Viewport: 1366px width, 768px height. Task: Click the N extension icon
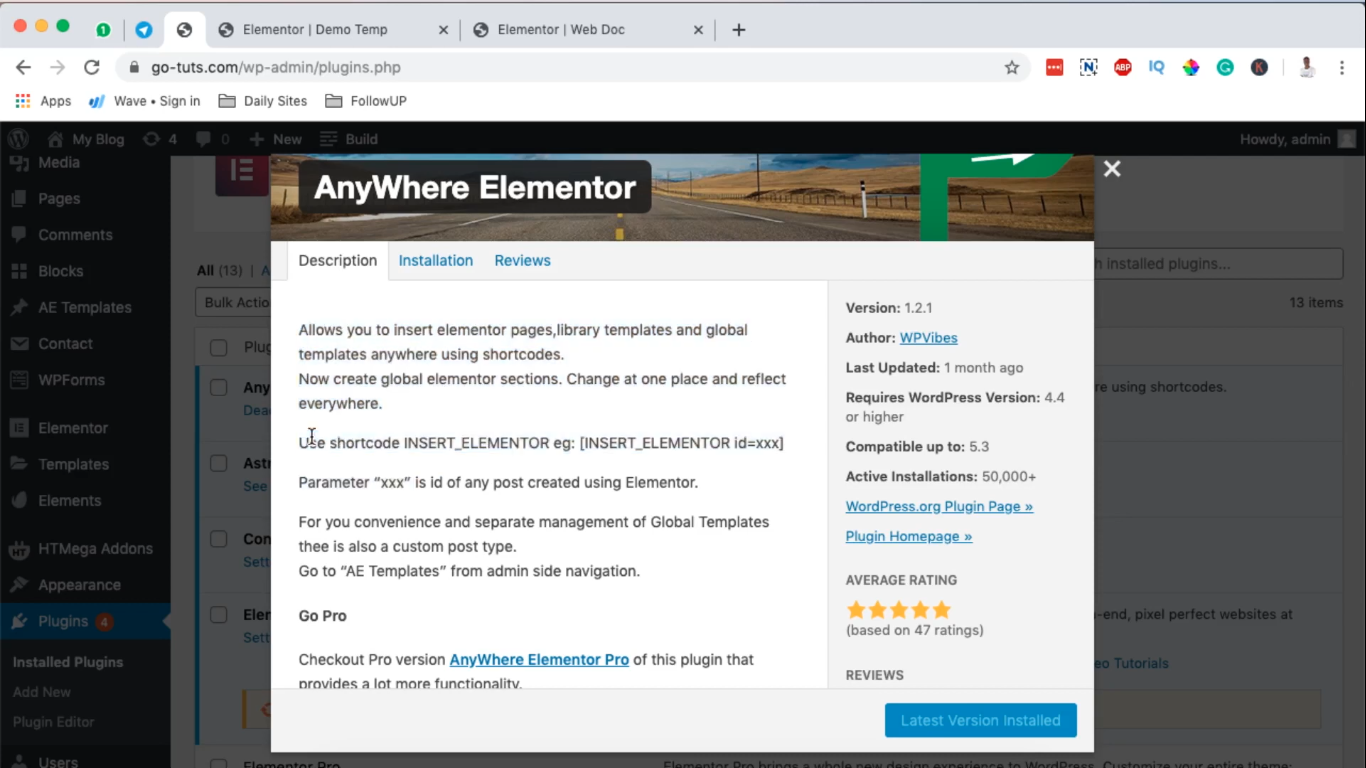click(x=1089, y=67)
